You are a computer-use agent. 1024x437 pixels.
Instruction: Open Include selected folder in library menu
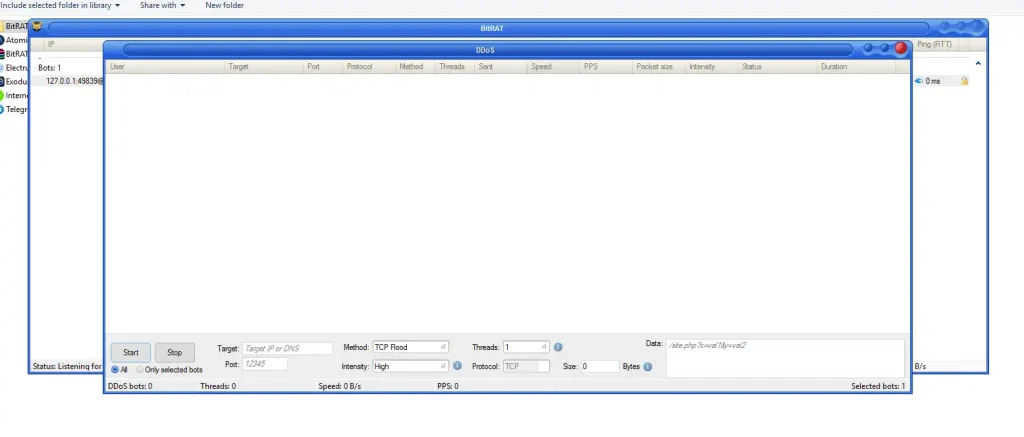coord(60,6)
